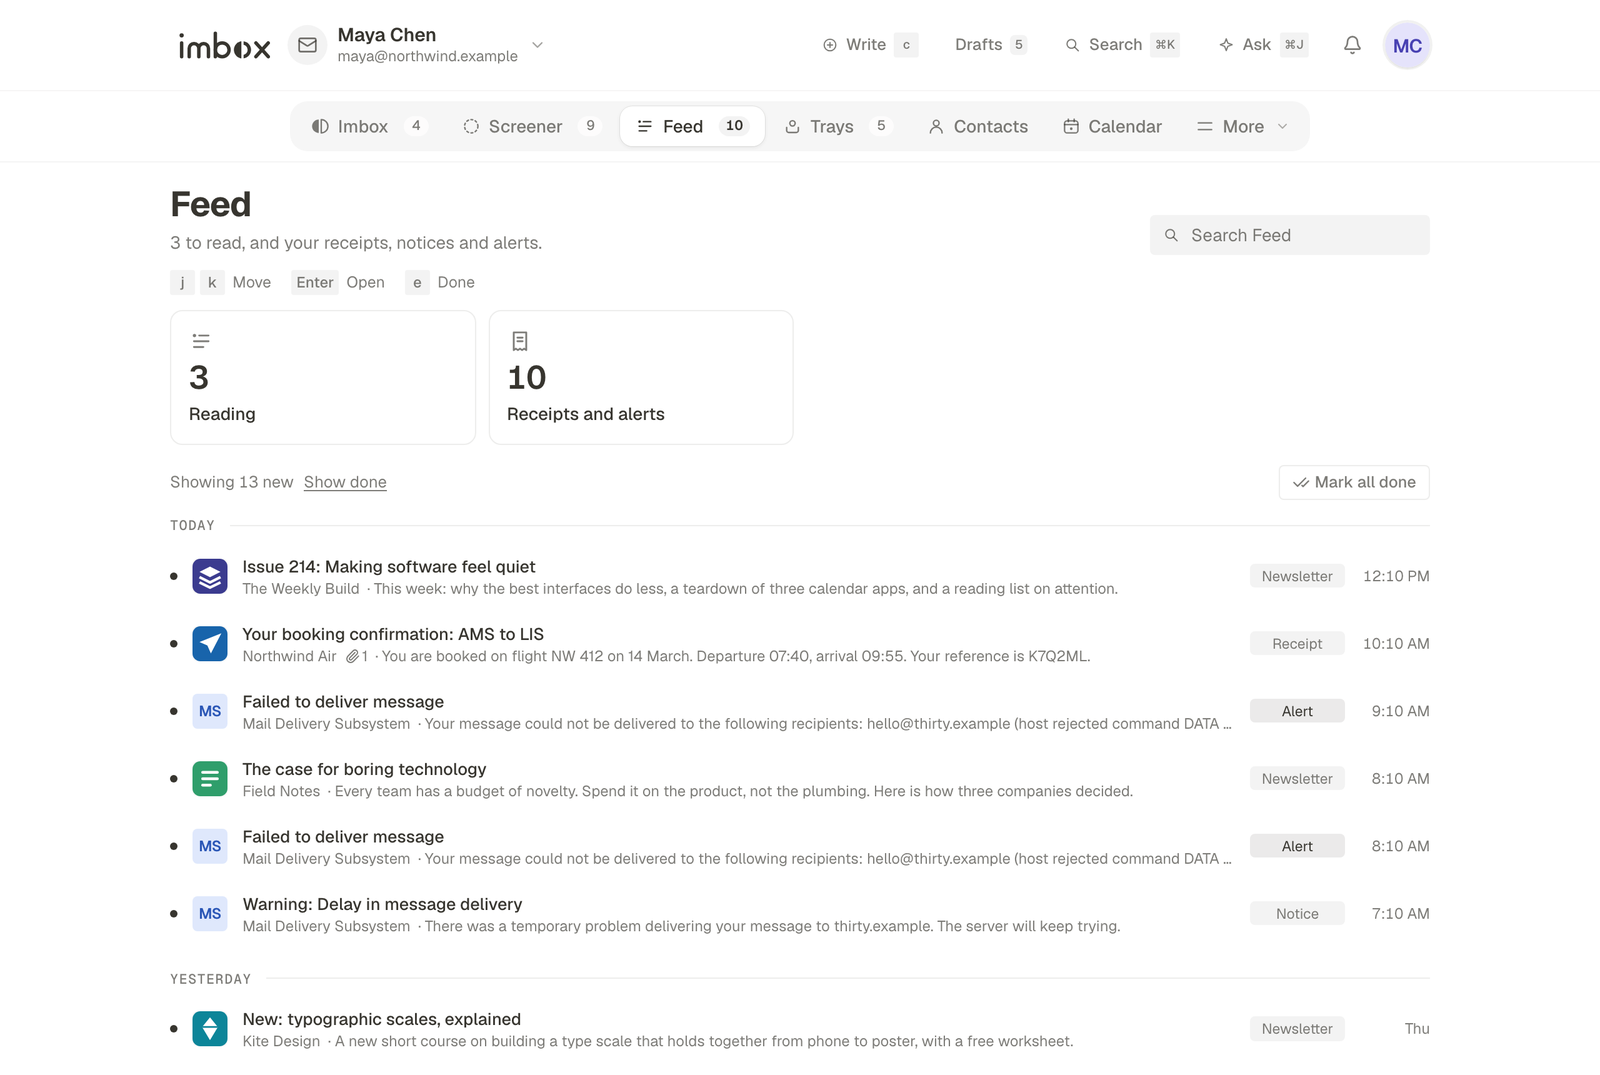Open Warning: Delay in message delivery
Viewport: 1600px width, 1075px height.
tap(800, 914)
